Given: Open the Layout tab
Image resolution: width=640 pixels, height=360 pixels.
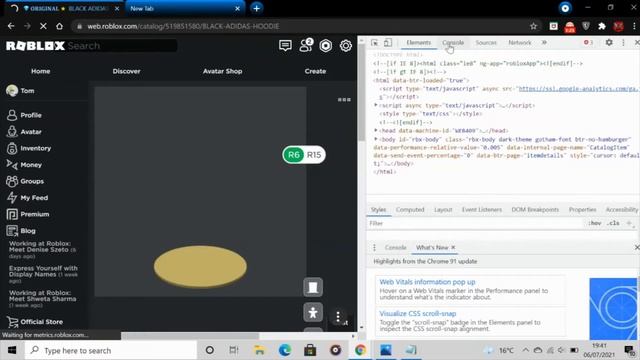Looking at the screenshot, I should coord(443,209).
